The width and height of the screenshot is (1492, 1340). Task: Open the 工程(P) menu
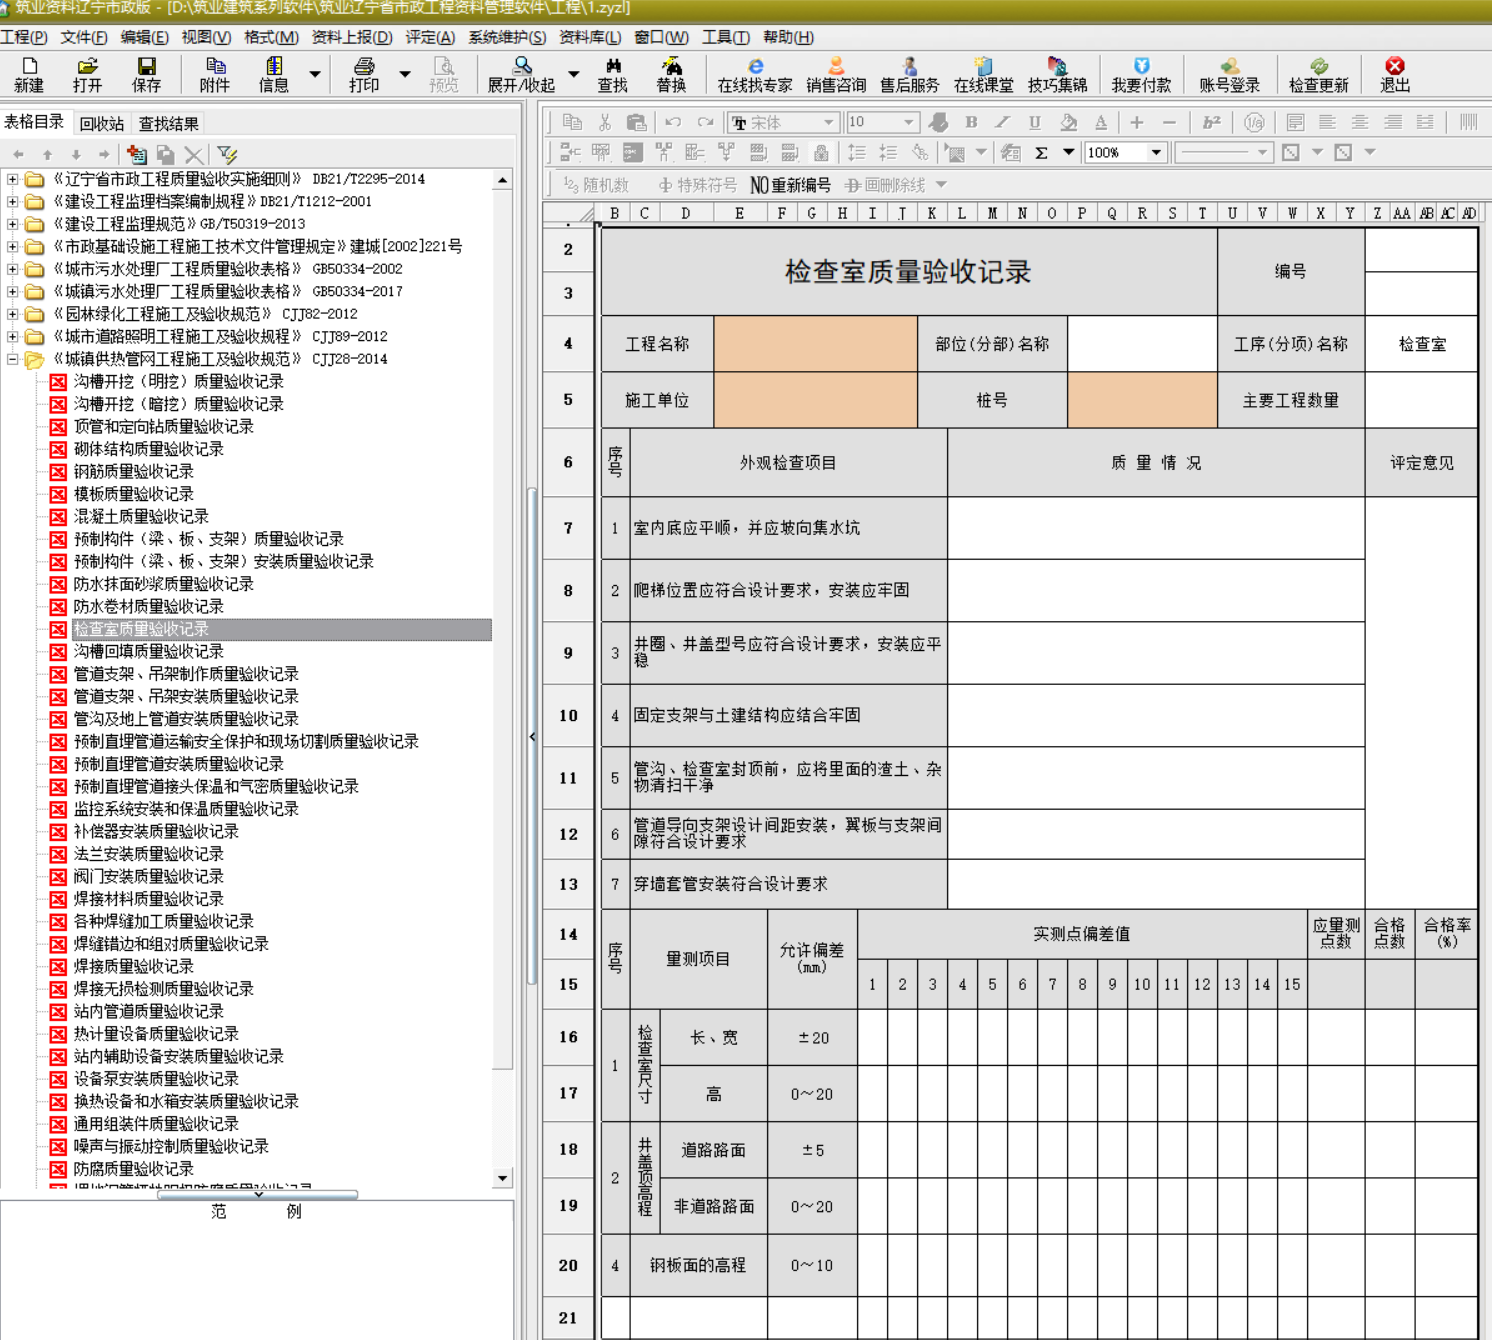tap(24, 37)
